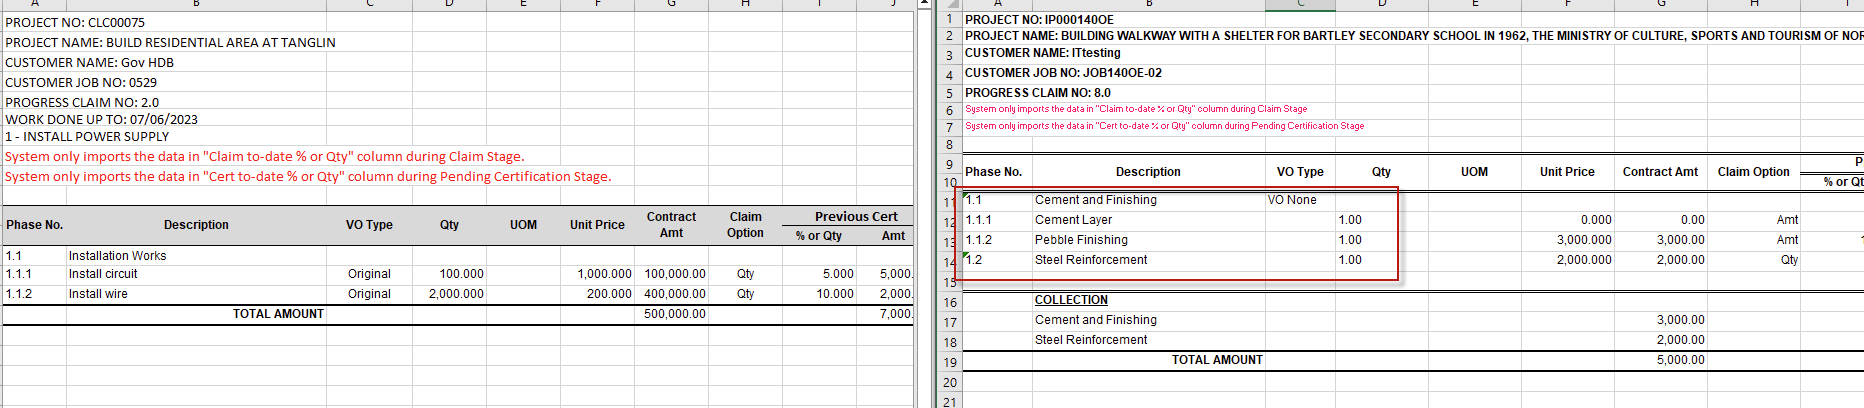Click previous cert value 5.000
Image resolution: width=1864 pixels, height=408 pixels.
838,274
